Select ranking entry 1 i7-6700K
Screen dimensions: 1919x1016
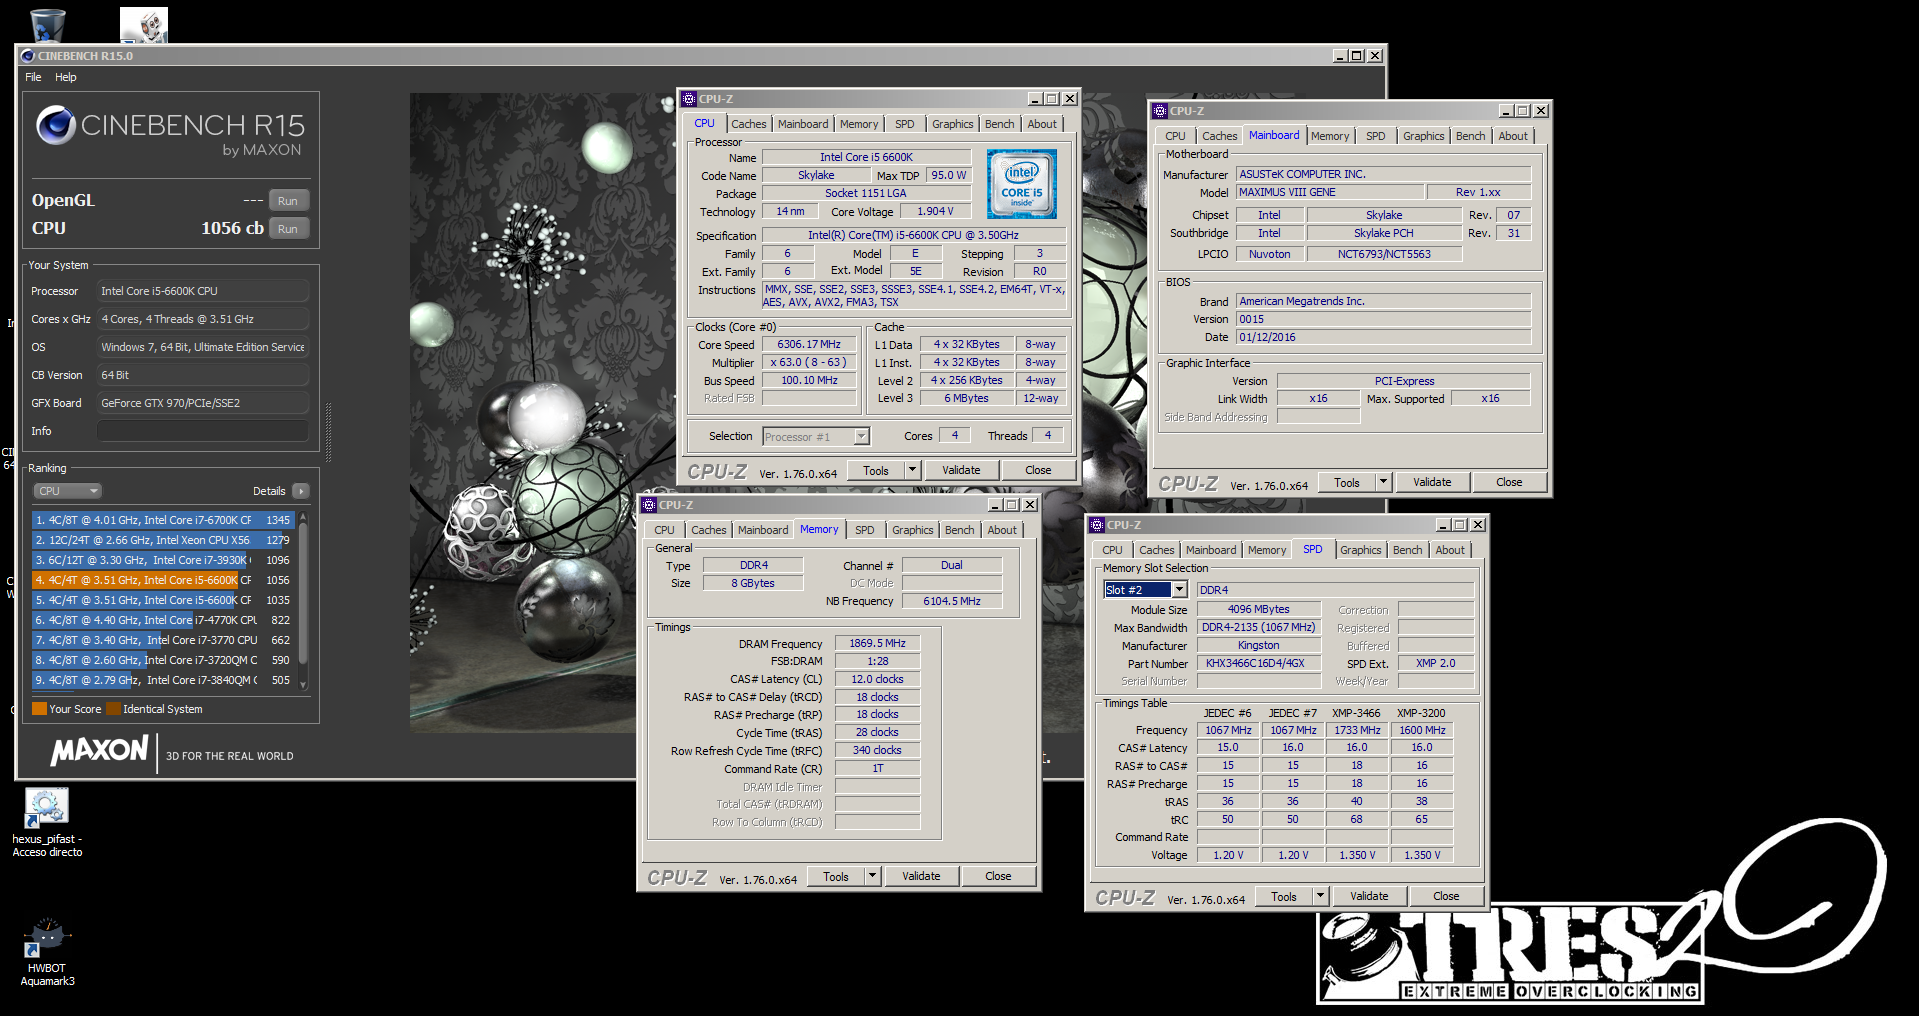pyautogui.click(x=163, y=520)
